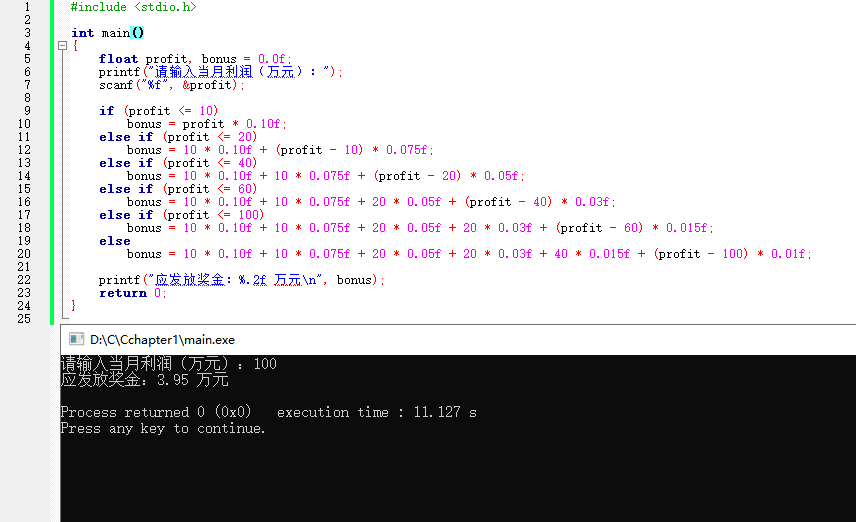This screenshot has height=522, width=856.
Task: Click the Process returned 0 (0x0) text
Action: [x=156, y=412]
